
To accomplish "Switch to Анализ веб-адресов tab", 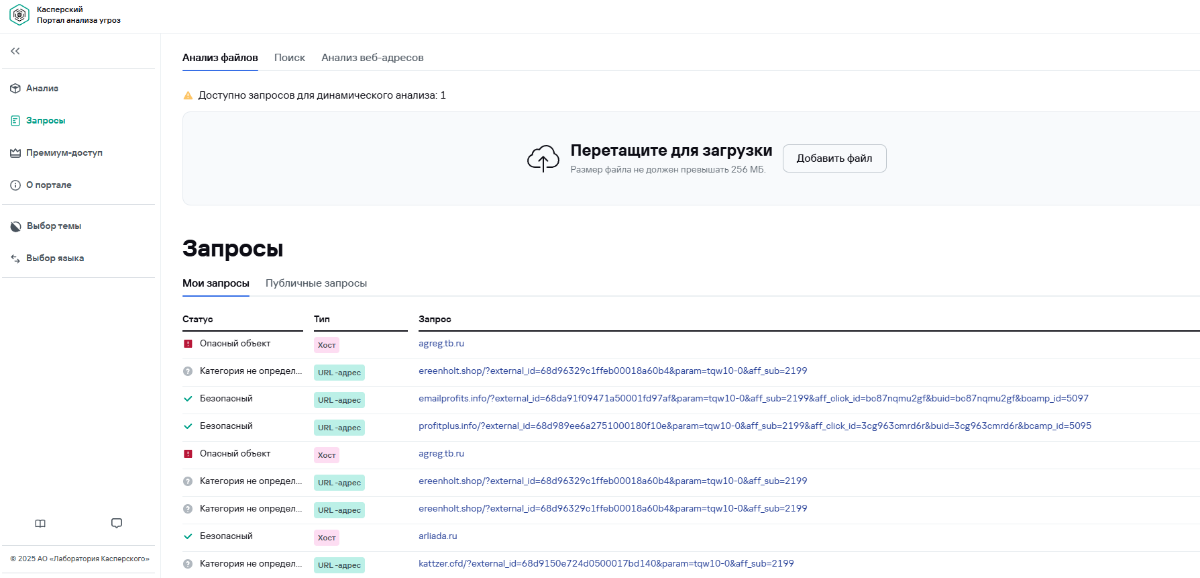I will 372,58.
